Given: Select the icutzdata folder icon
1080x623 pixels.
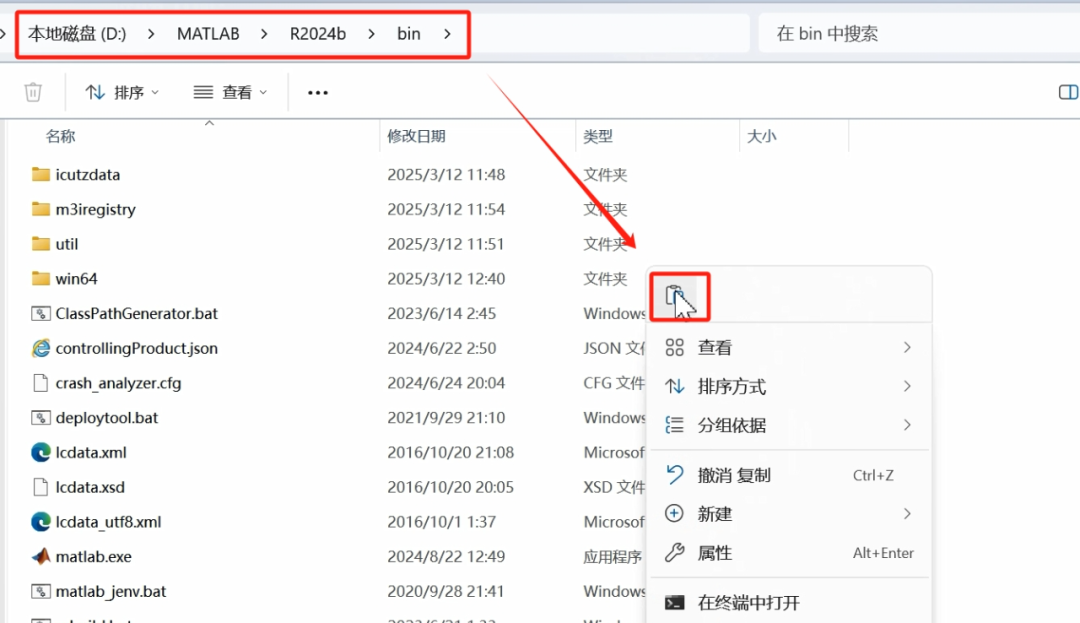Looking at the screenshot, I should pos(41,174).
